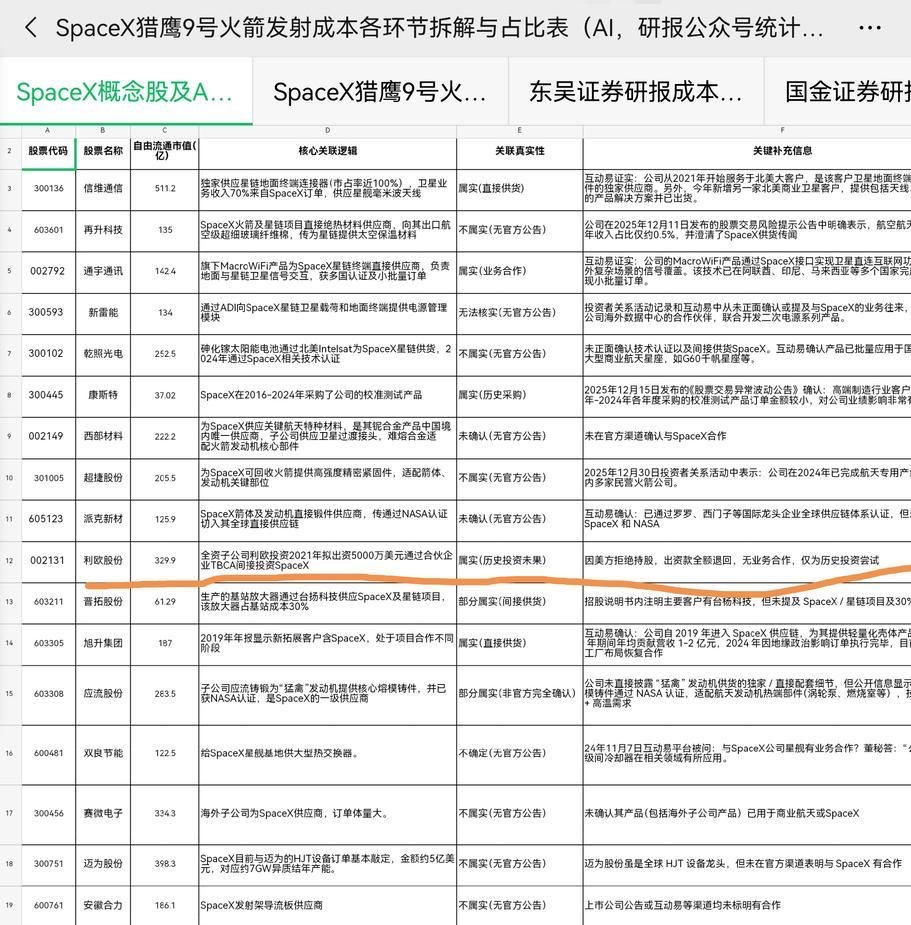This screenshot has width=911, height=925.
Task: Select the 自由流通市值(亿) header cell
Action: pos(165,151)
